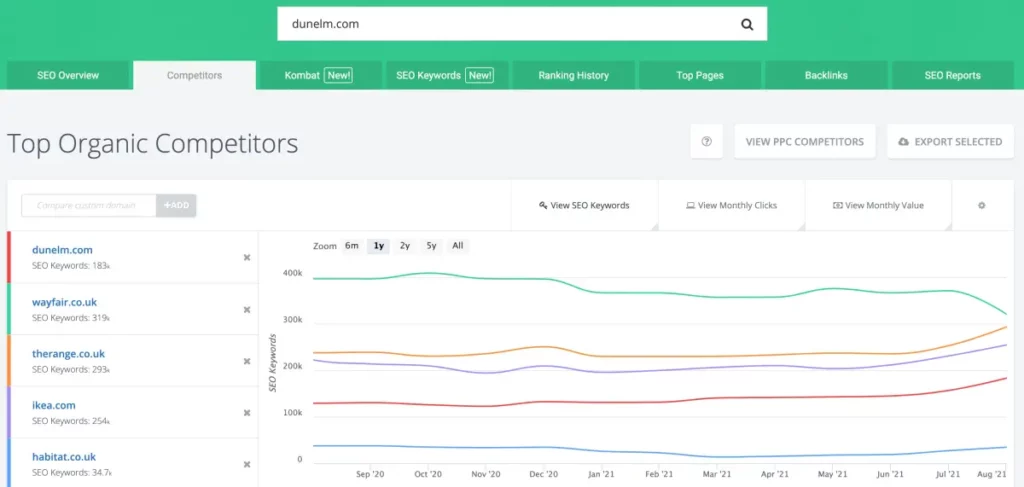The width and height of the screenshot is (1024, 487).
Task: Open the SEO Overview tab
Action: 68,75
